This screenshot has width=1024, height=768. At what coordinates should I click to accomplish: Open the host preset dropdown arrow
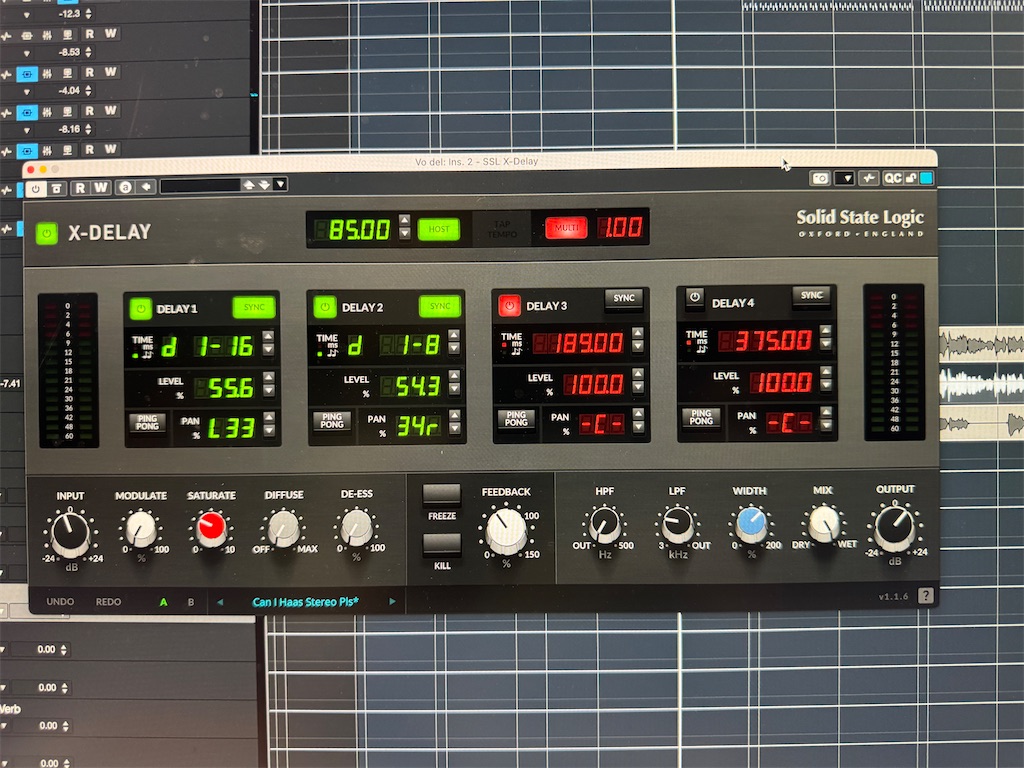[x=280, y=185]
